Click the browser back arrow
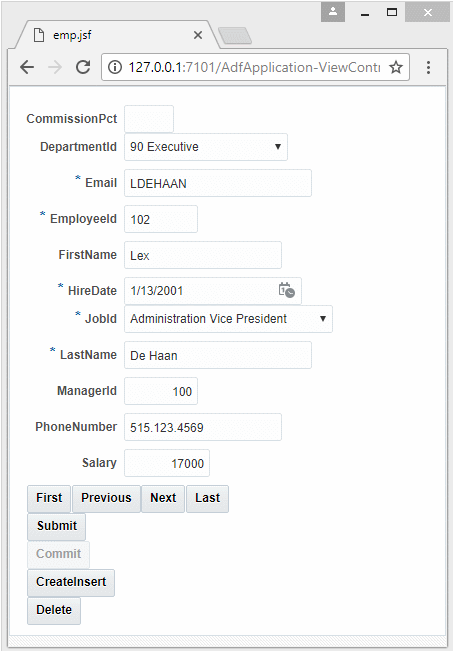Screen dimensions: 453x651 (27, 67)
